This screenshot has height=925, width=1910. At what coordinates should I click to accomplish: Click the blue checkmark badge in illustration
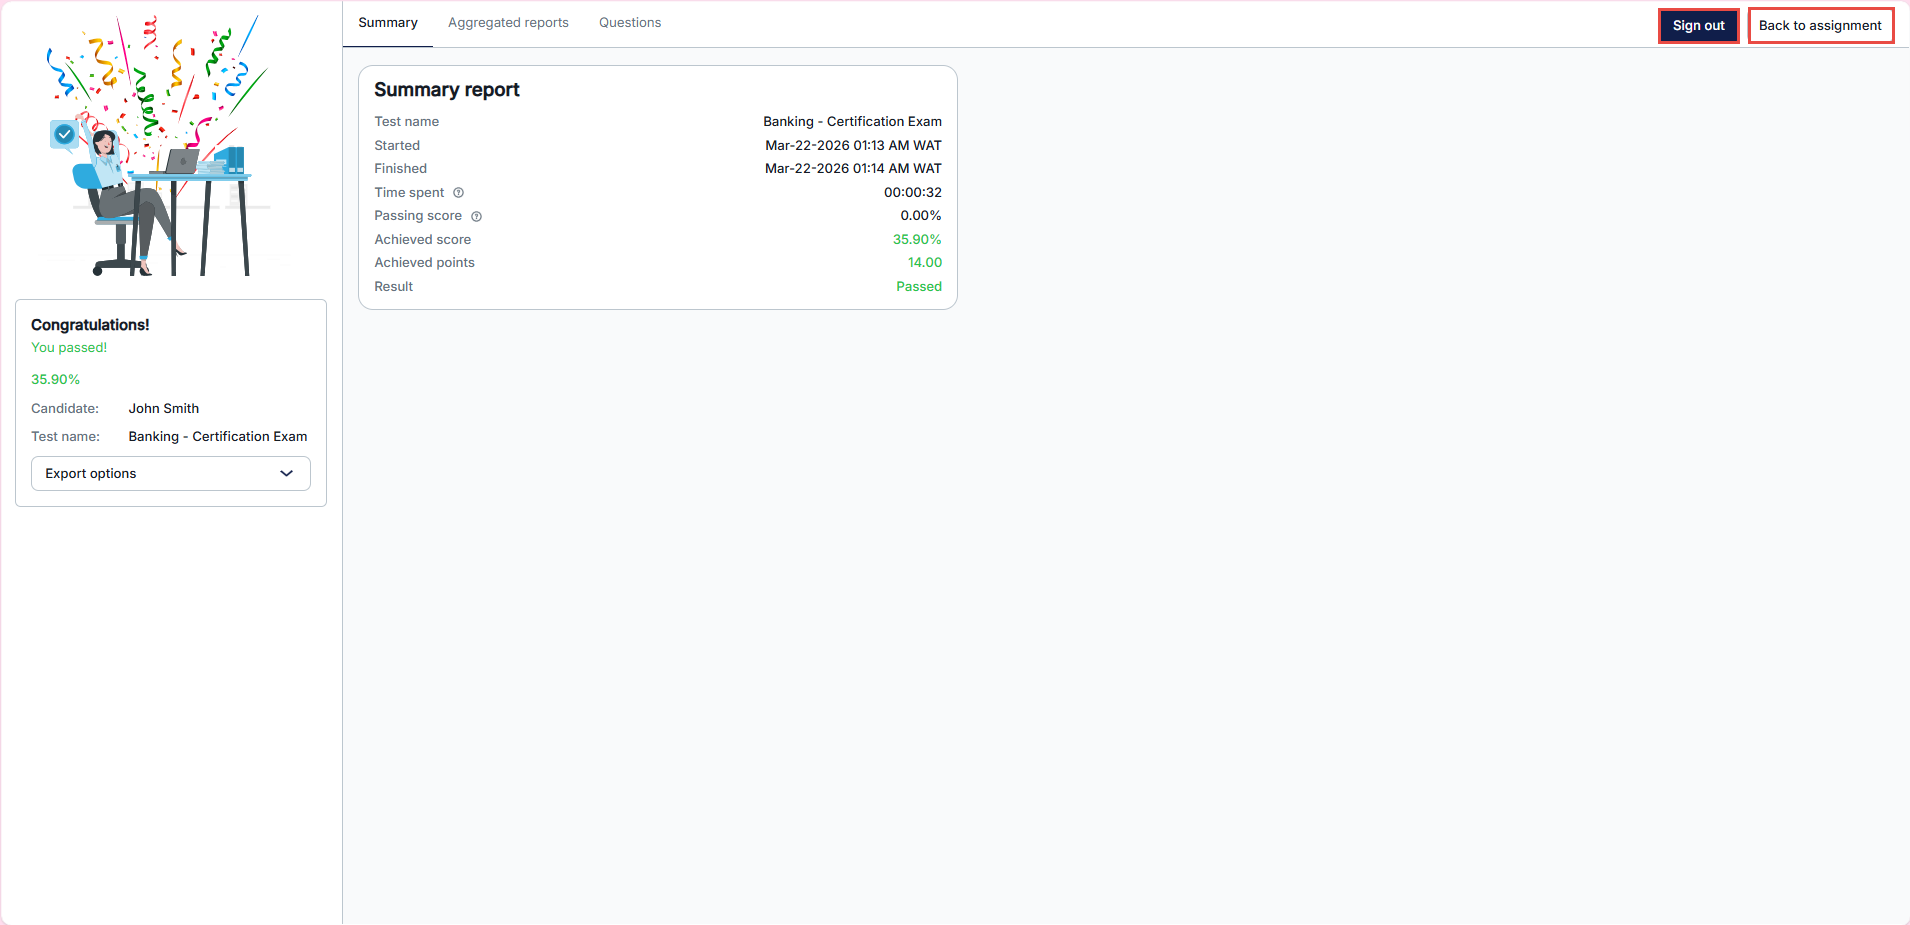coord(64,134)
